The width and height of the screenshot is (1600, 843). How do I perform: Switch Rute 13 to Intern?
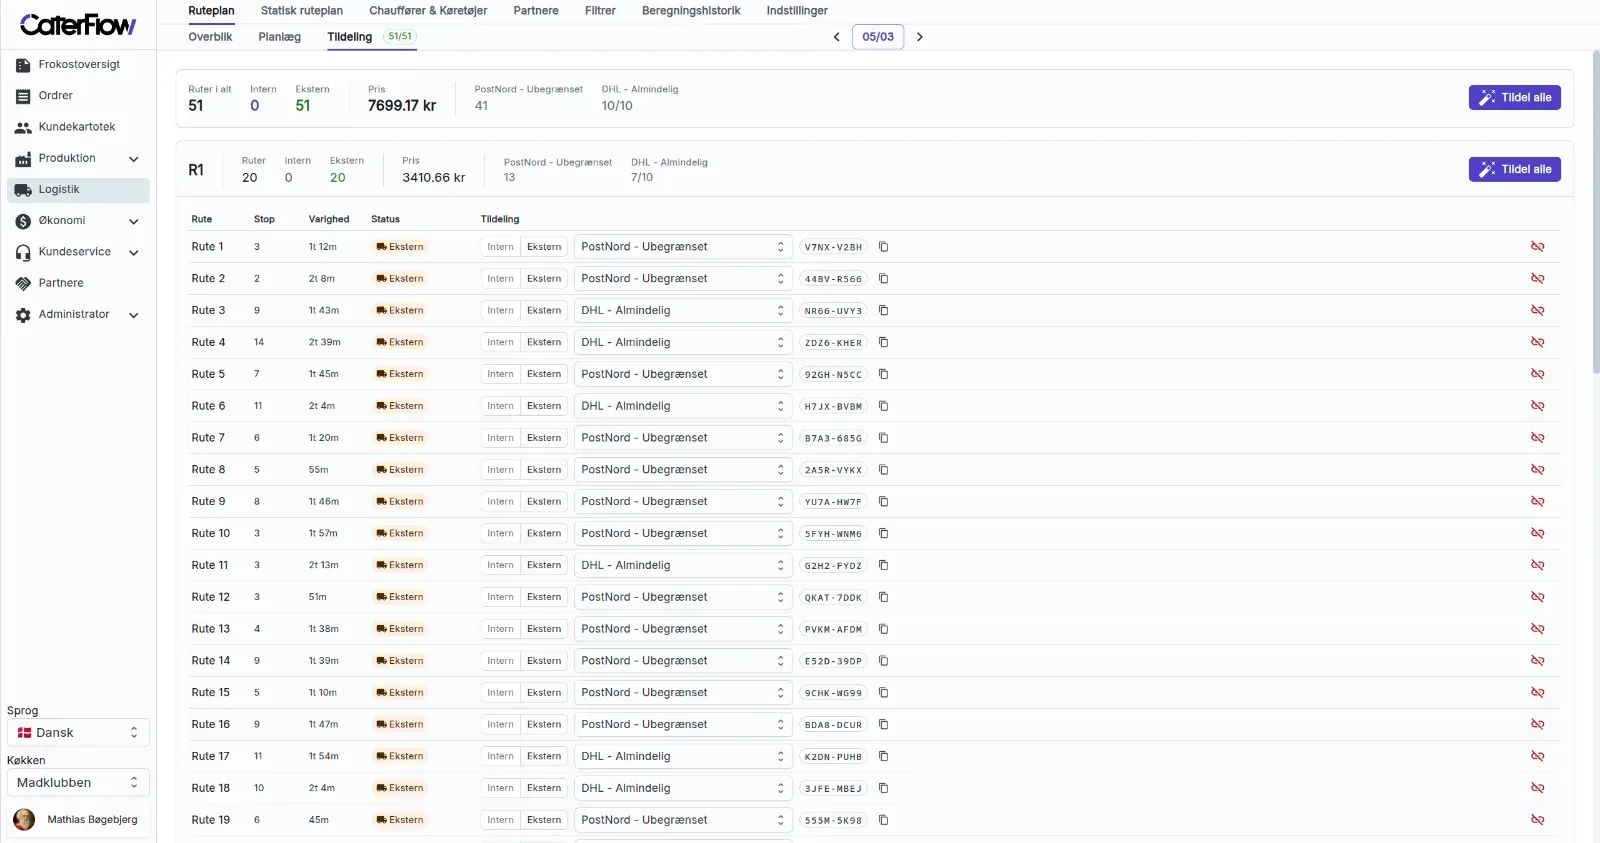coord(500,629)
